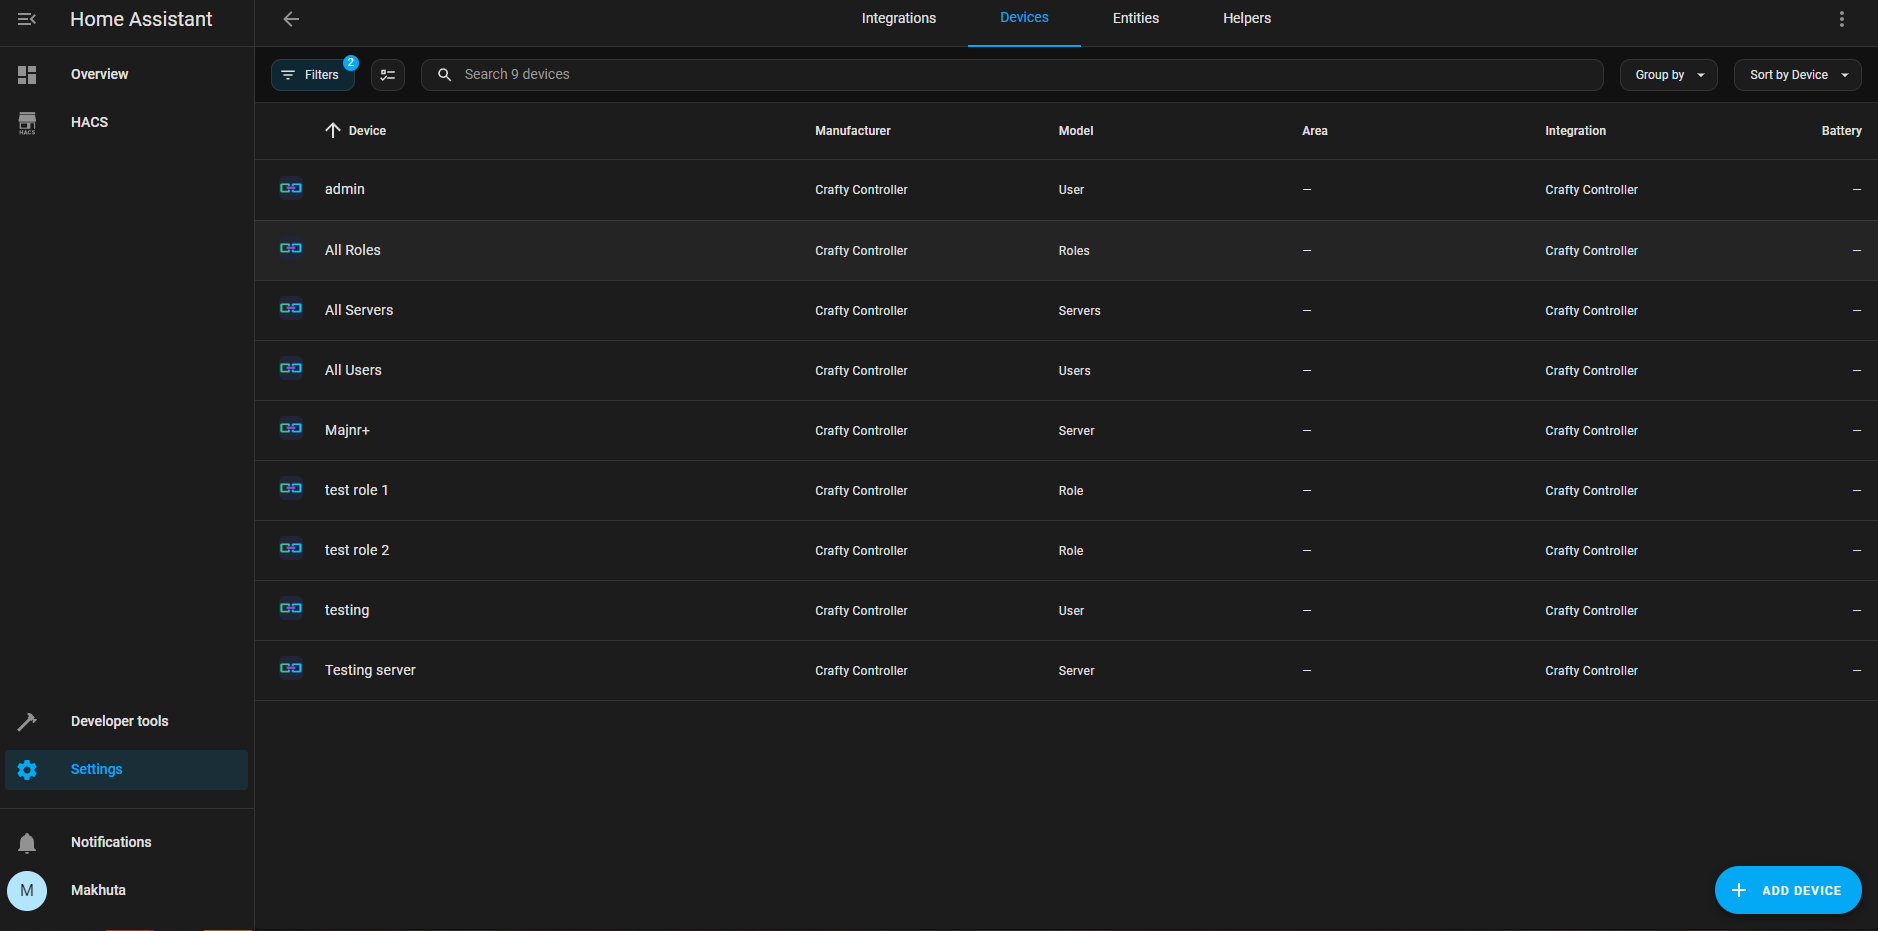The image size is (1878, 931).
Task: Click the Filters count badge 2
Action: (351, 62)
